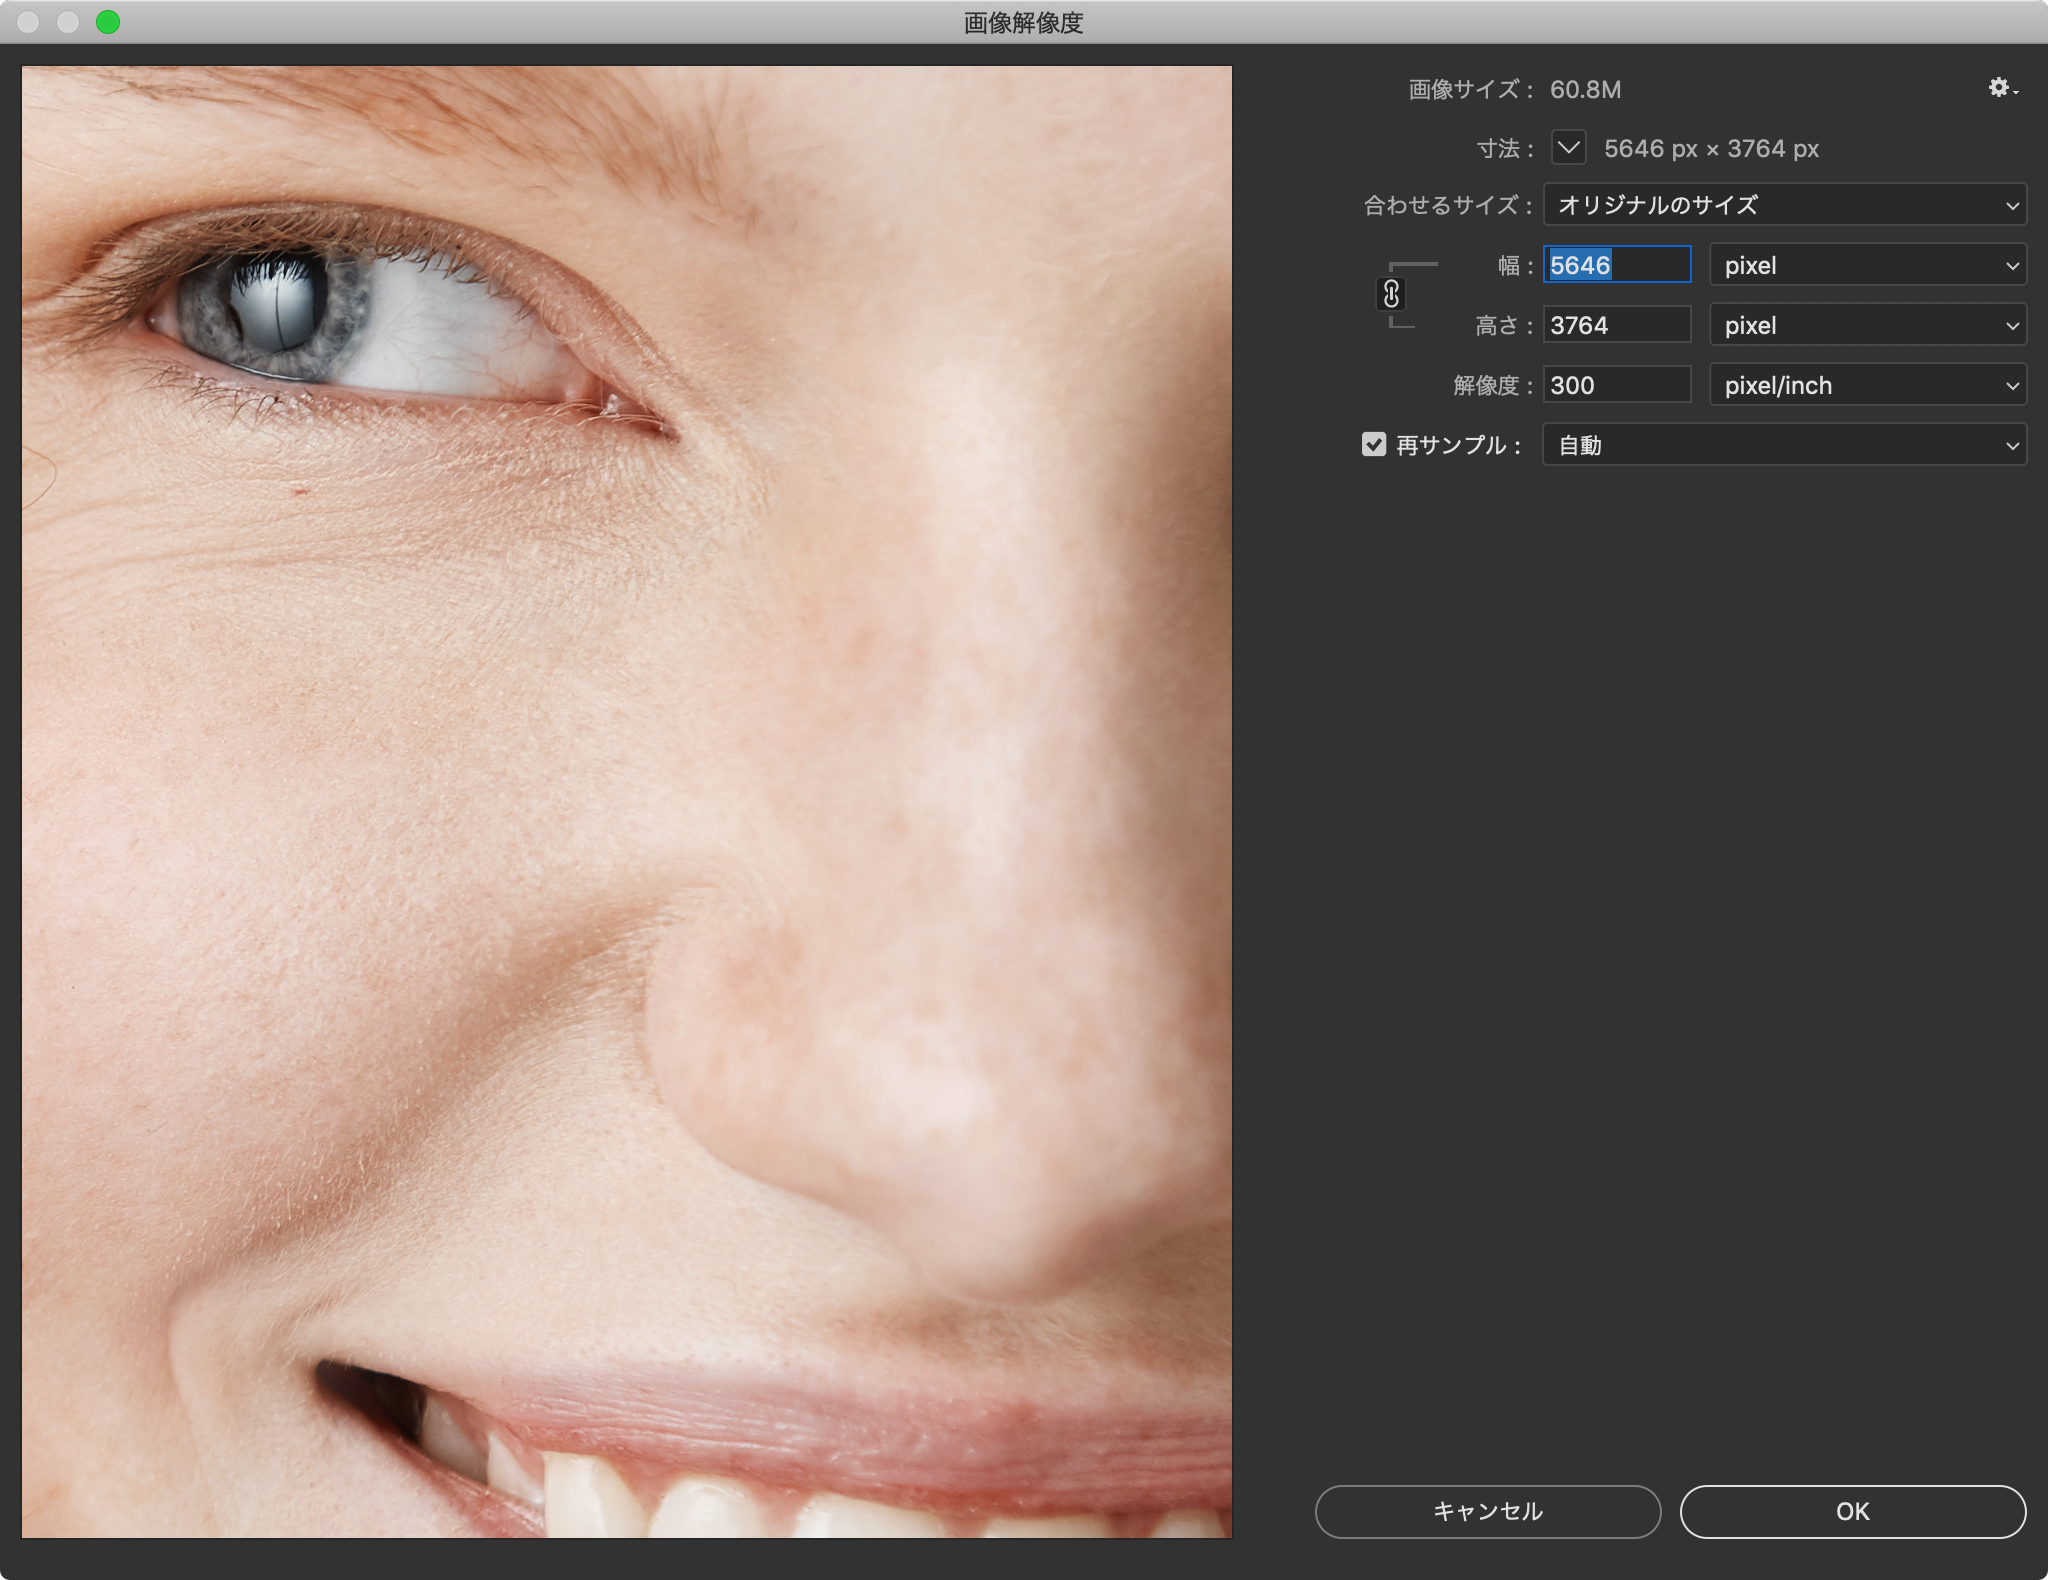The width and height of the screenshot is (2048, 1580).
Task: Open the pixel/inch resolution unit dropdown
Action: click(1866, 385)
